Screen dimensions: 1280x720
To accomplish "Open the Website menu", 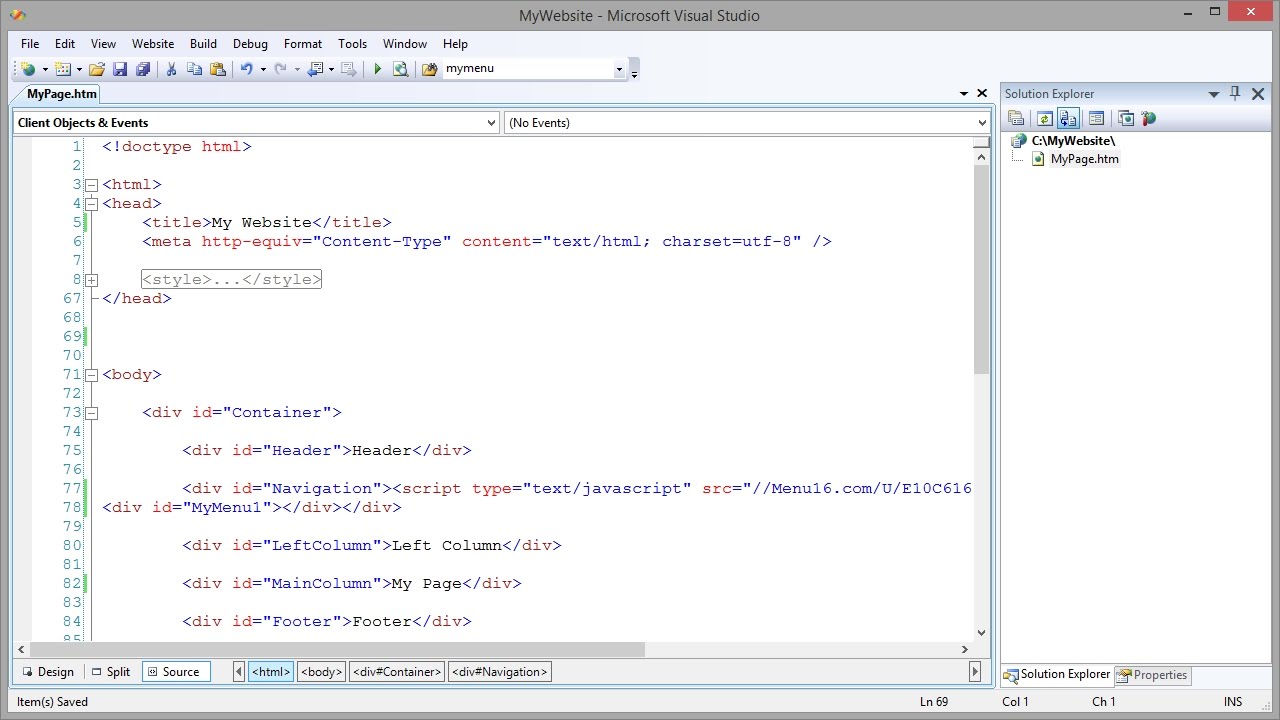I will point(153,44).
